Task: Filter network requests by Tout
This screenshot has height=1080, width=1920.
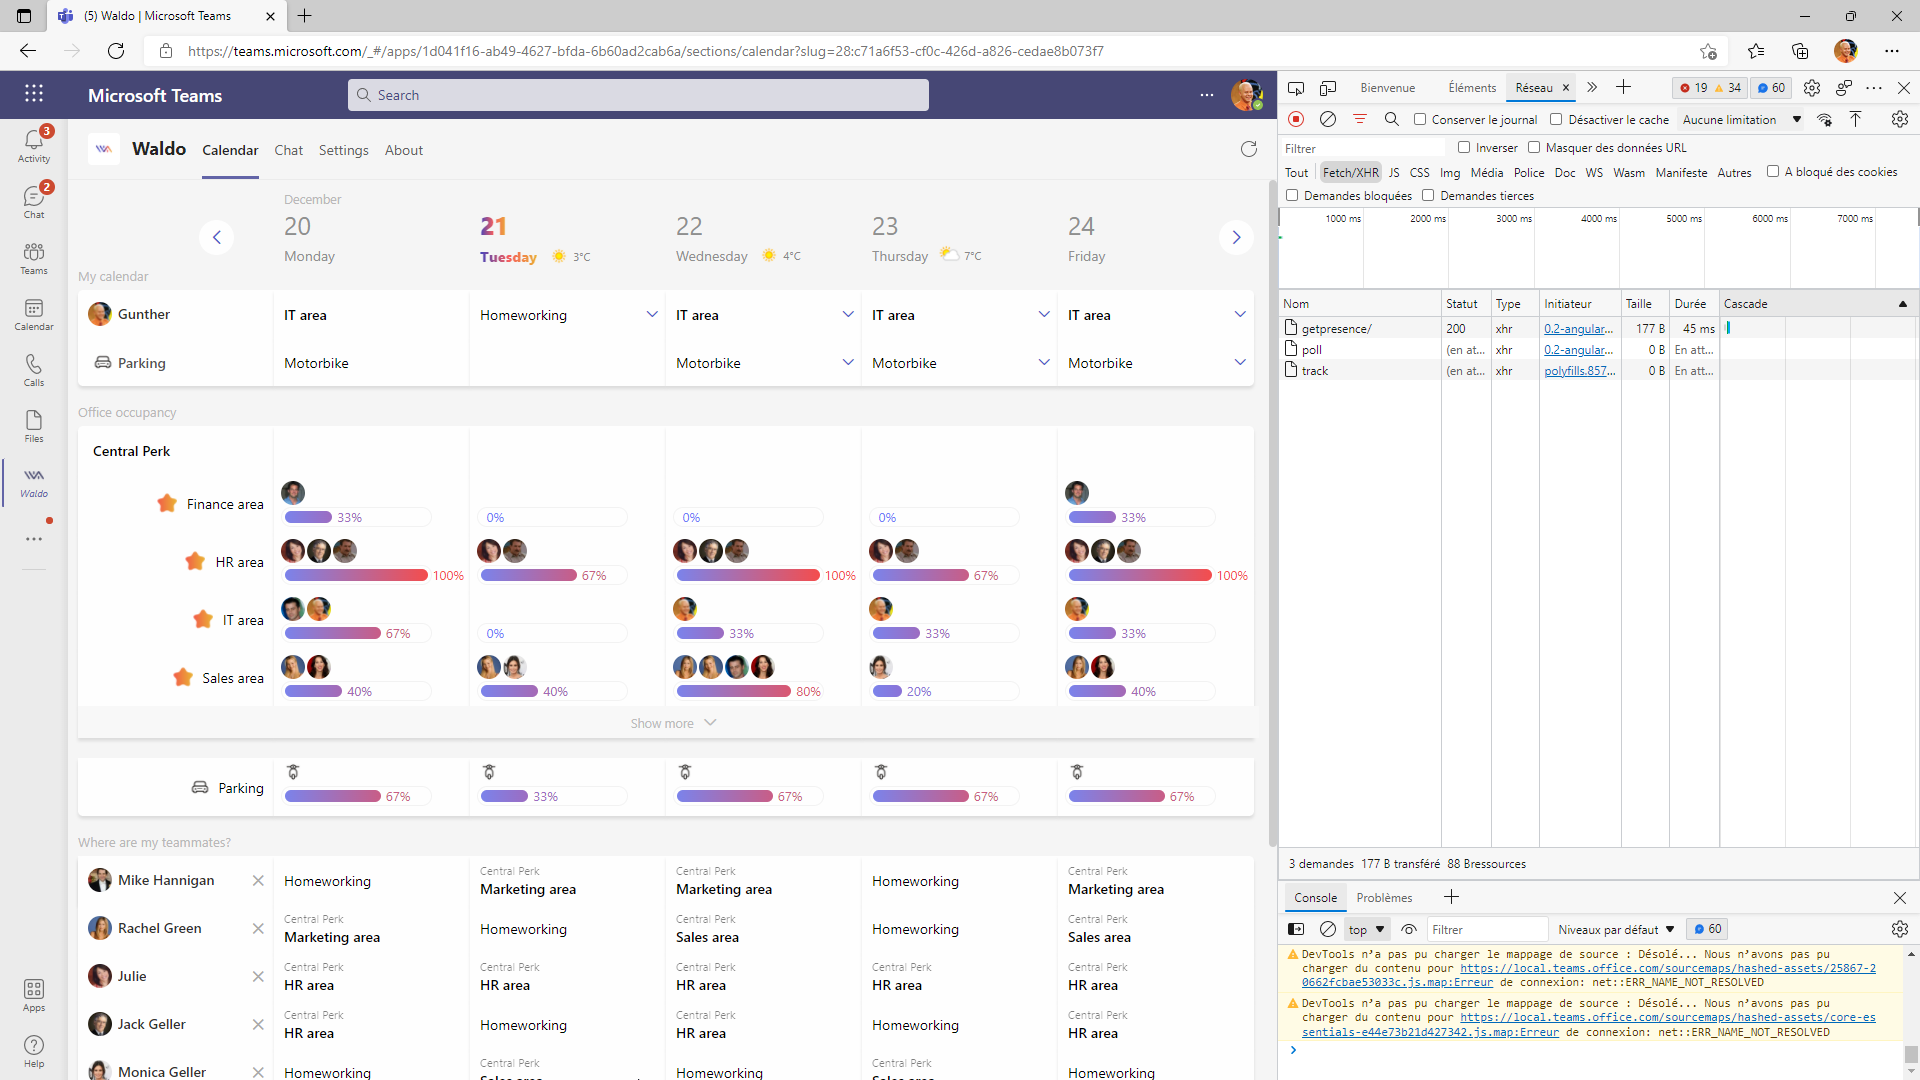Action: click(1296, 172)
